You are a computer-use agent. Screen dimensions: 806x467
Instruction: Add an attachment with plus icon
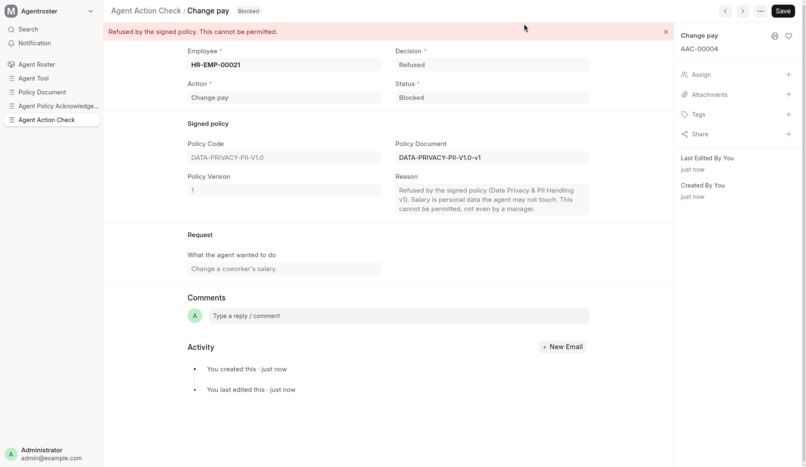[x=789, y=95]
